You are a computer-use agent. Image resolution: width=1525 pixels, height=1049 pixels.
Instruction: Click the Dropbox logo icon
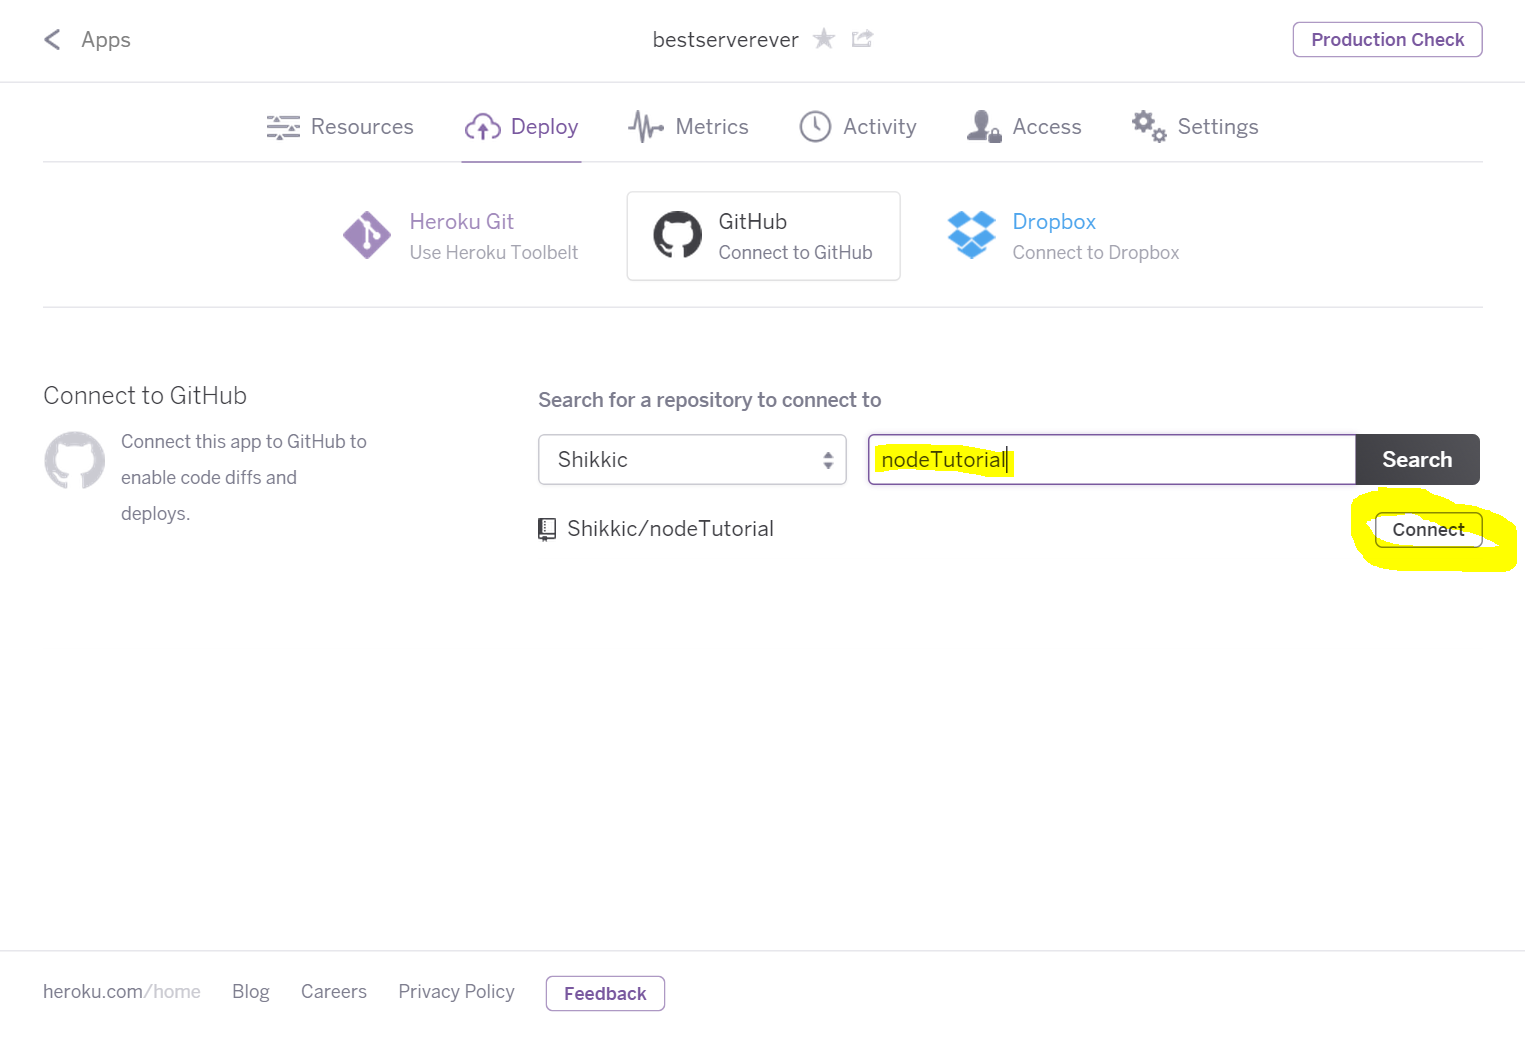(971, 235)
